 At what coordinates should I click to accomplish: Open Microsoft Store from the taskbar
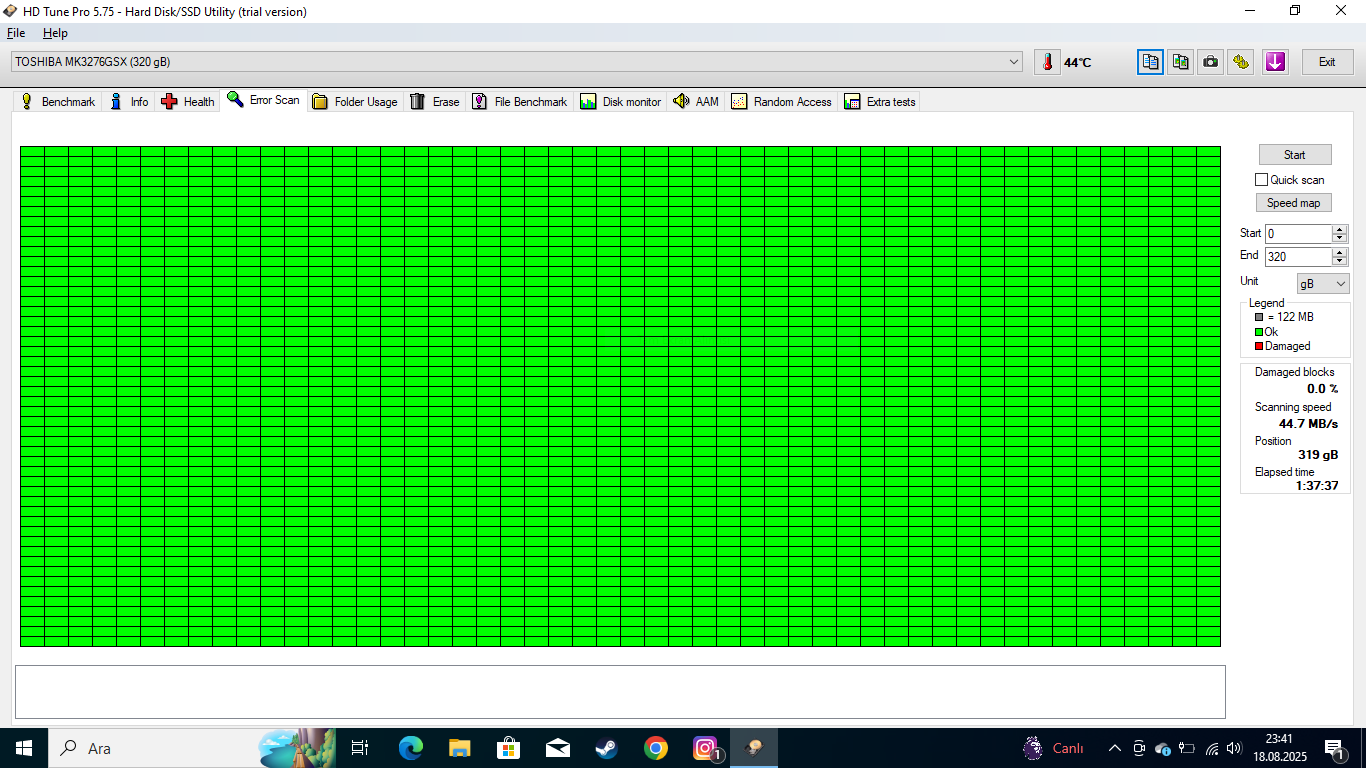508,748
